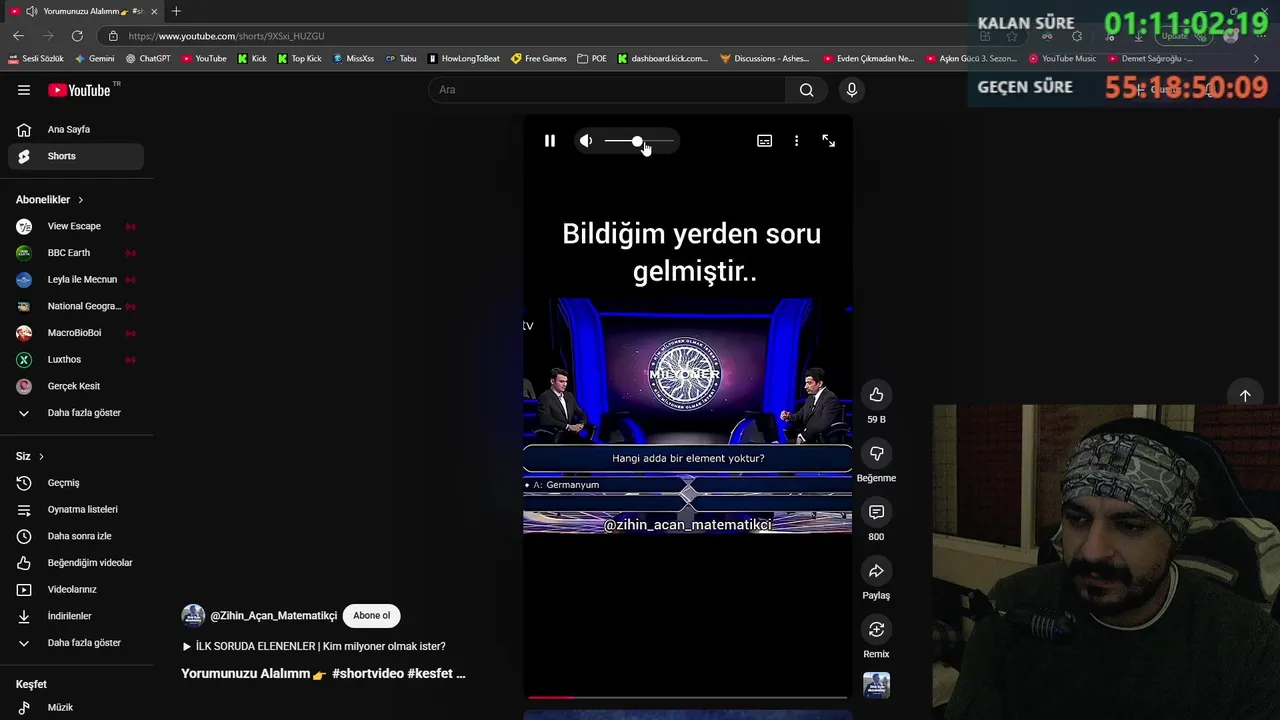Reload the page with refresh icon

coord(77,36)
